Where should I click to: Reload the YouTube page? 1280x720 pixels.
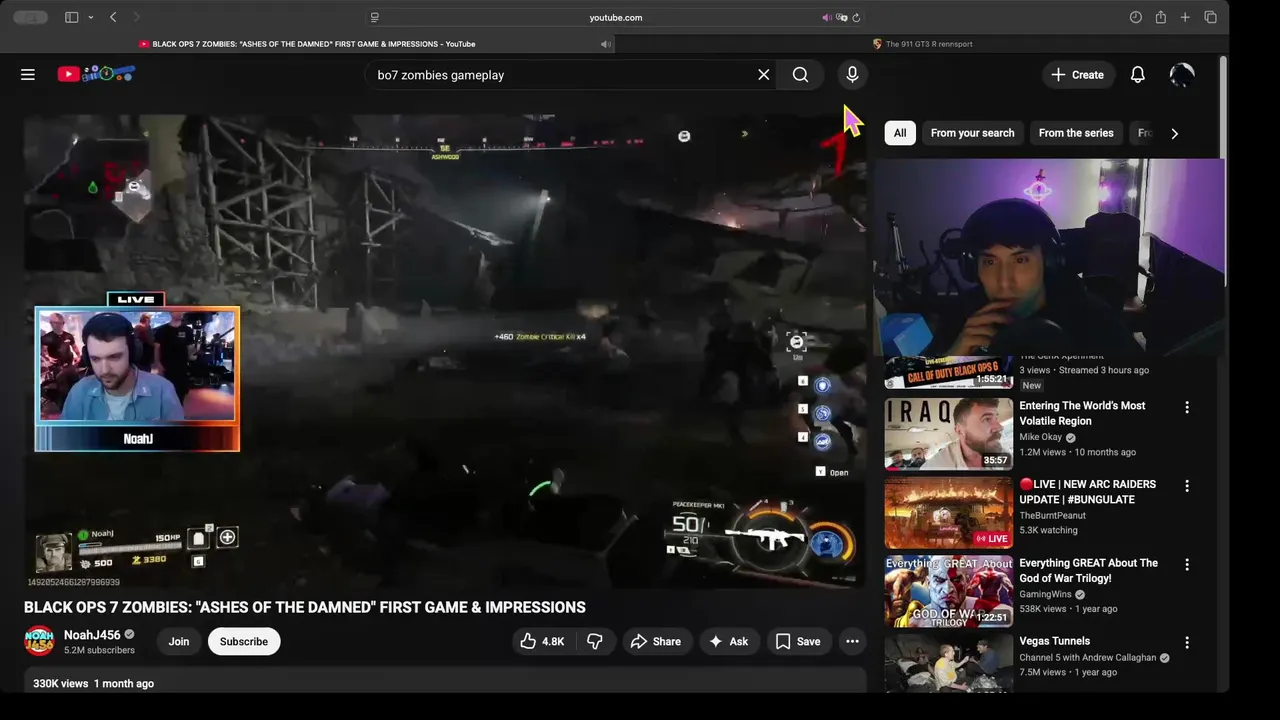click(856, 17)
